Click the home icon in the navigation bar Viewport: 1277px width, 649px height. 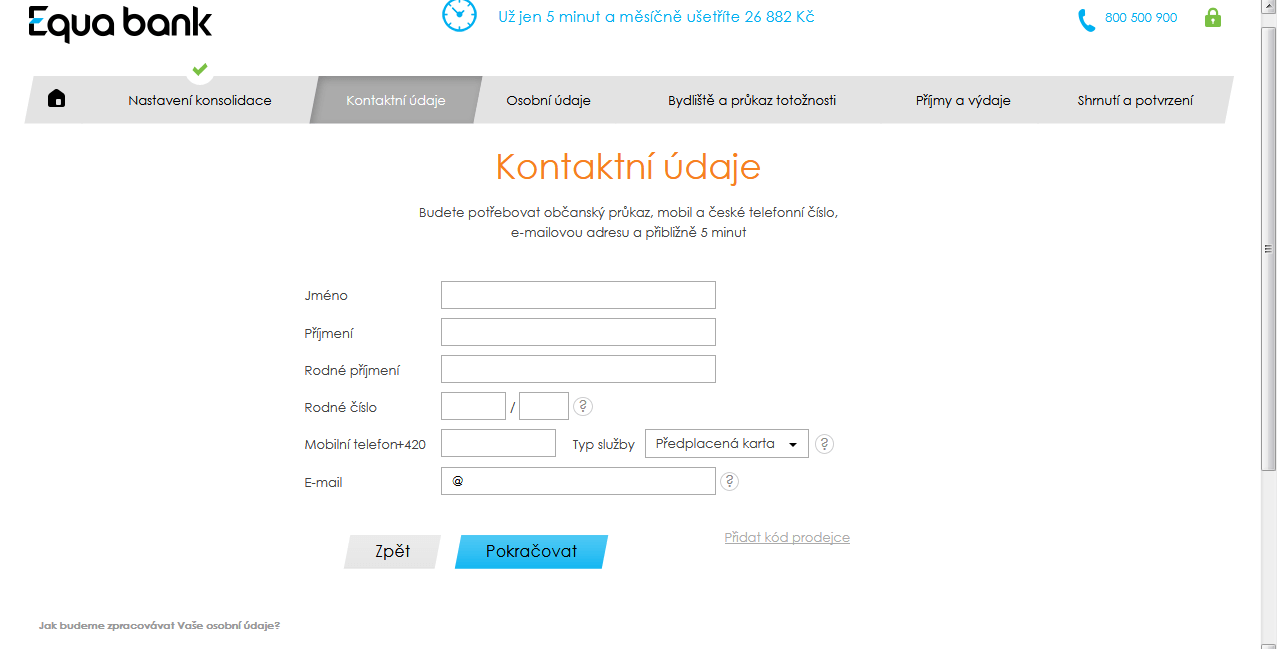[57, 98]
